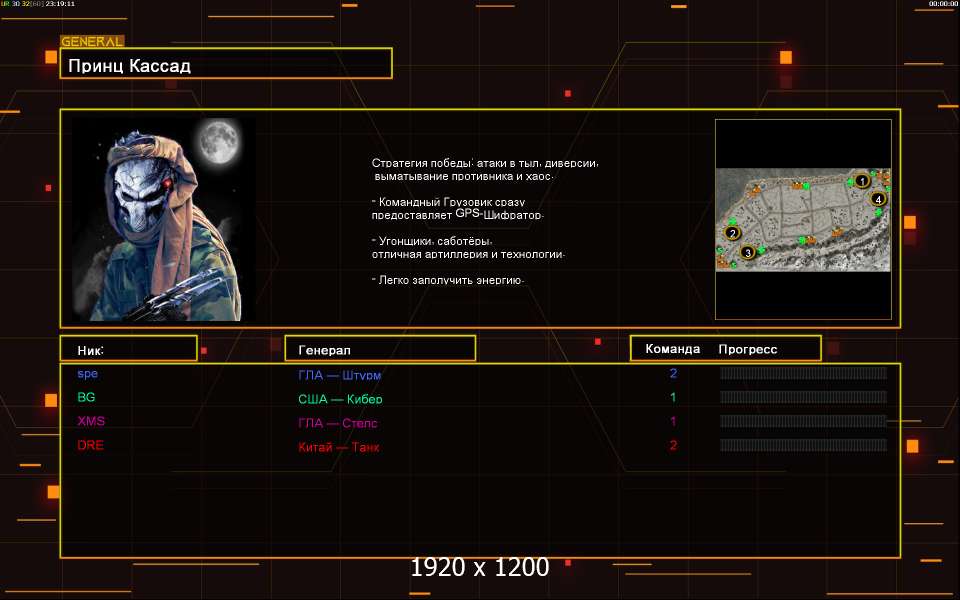Screen dimensions: 960x600
Task: Click the 00:00:00 timer at top right
Action: [x=943, y=4]
